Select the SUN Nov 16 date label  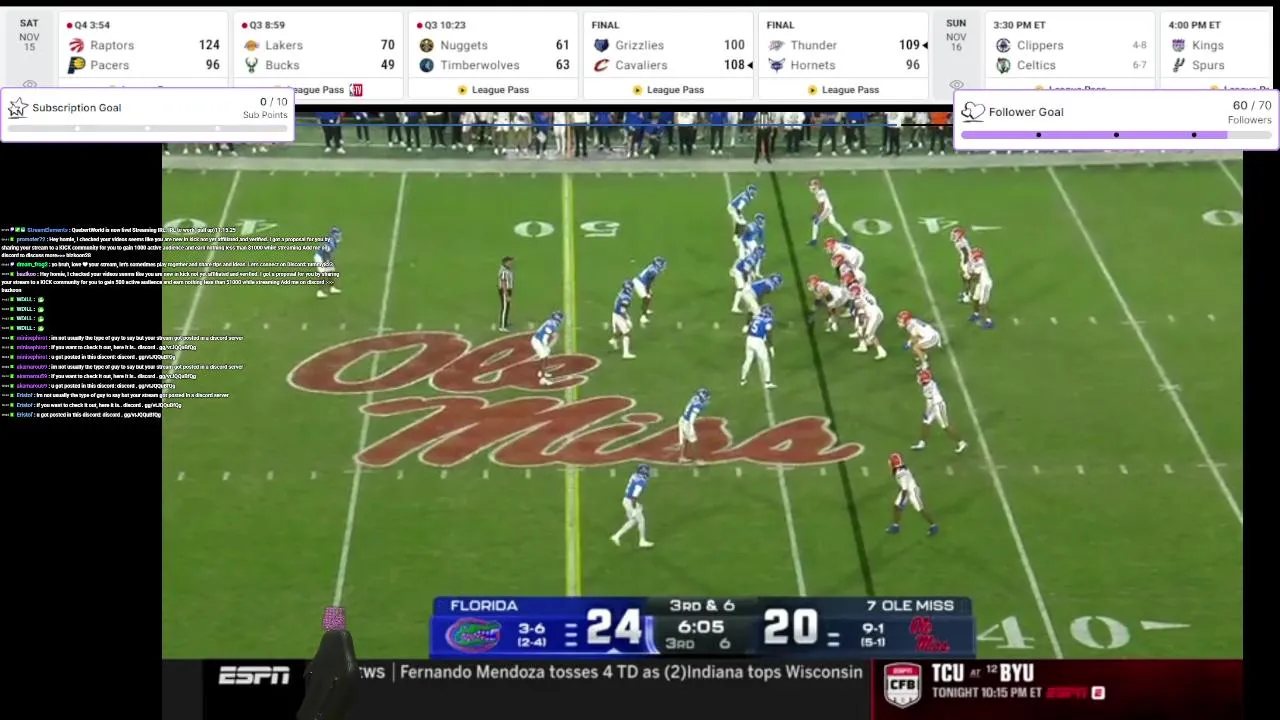coord(956,35)
